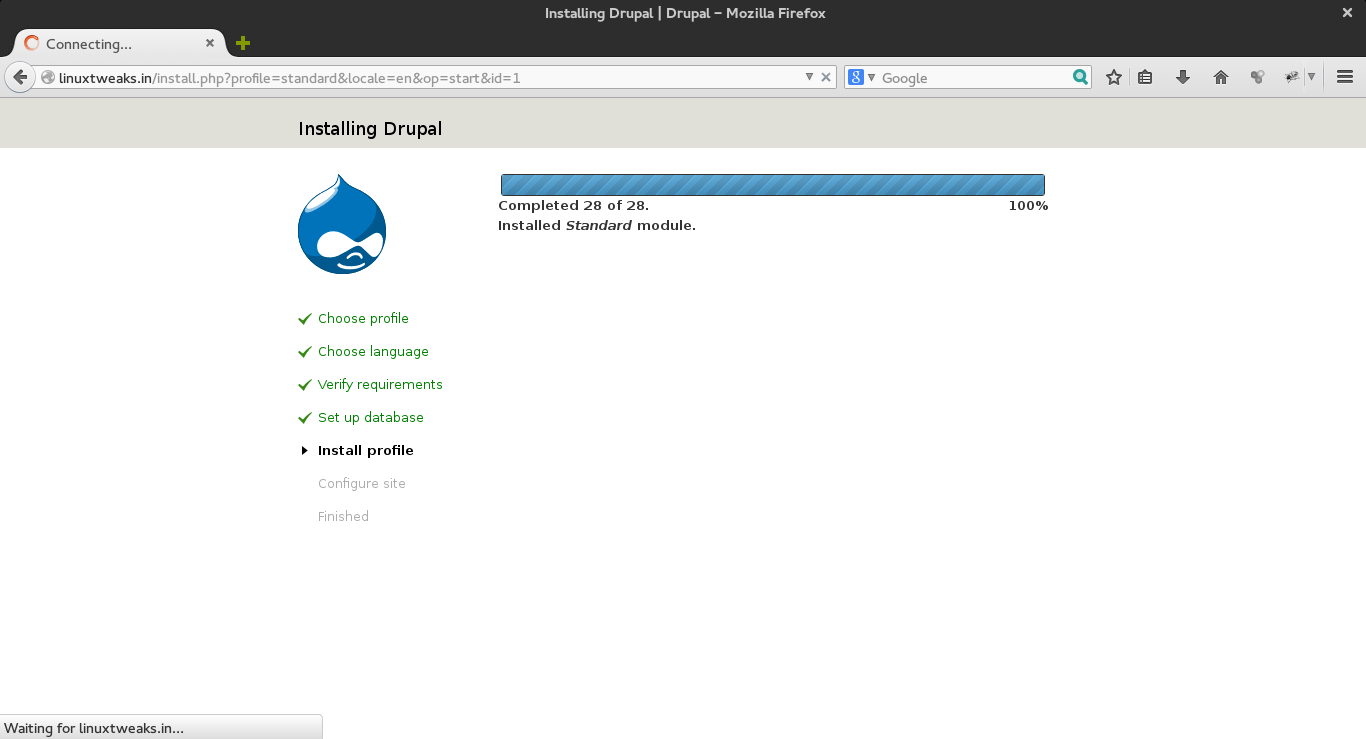Click the Install profile arrow marker
This screenshot has width=1366, height=739.
coord(305,450)
